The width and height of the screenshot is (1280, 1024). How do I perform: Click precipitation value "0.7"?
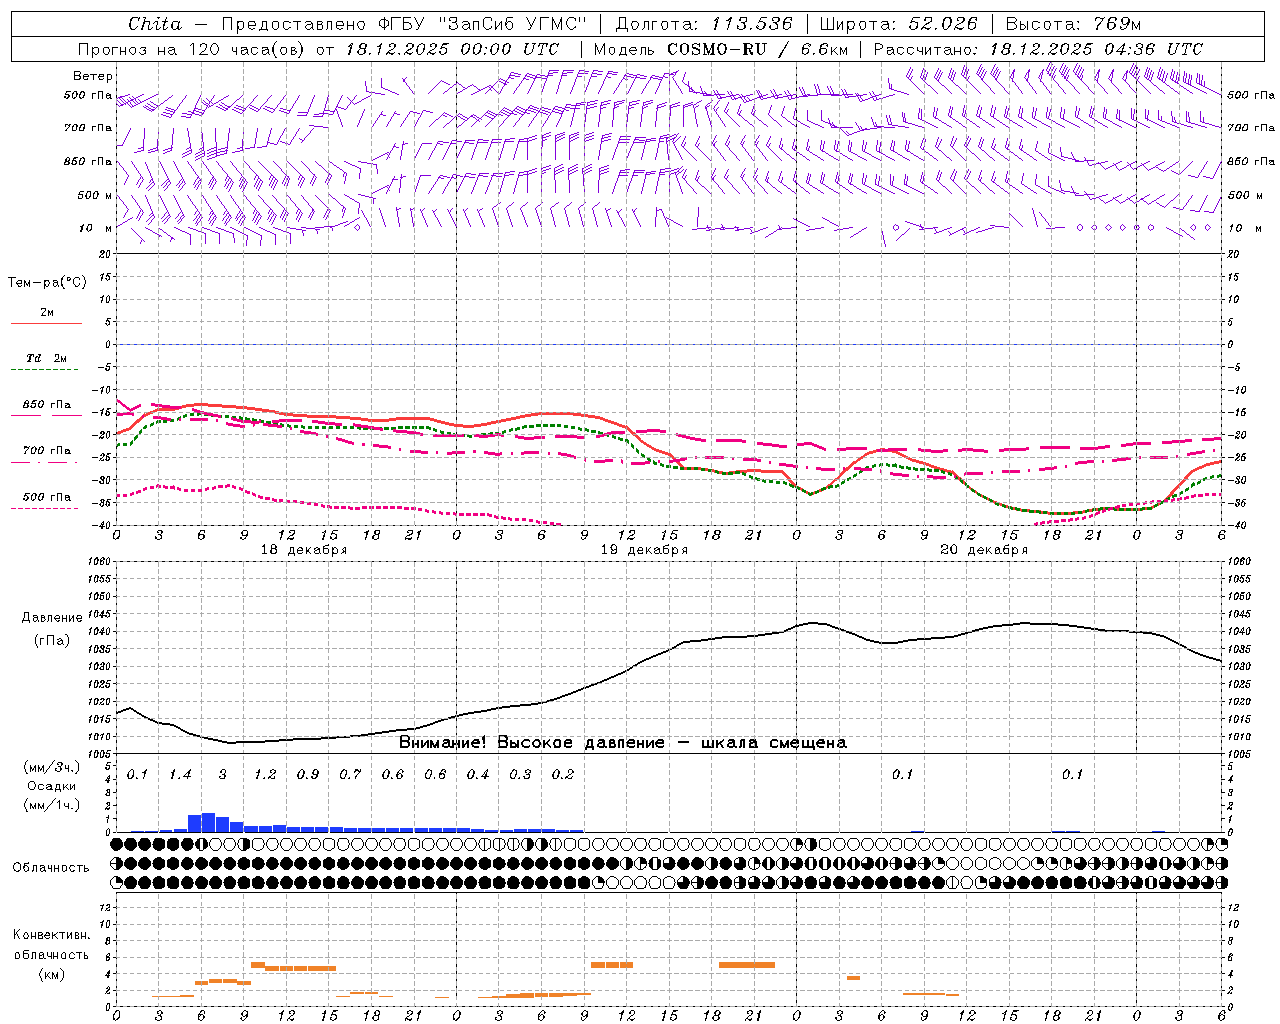(350, 775)
